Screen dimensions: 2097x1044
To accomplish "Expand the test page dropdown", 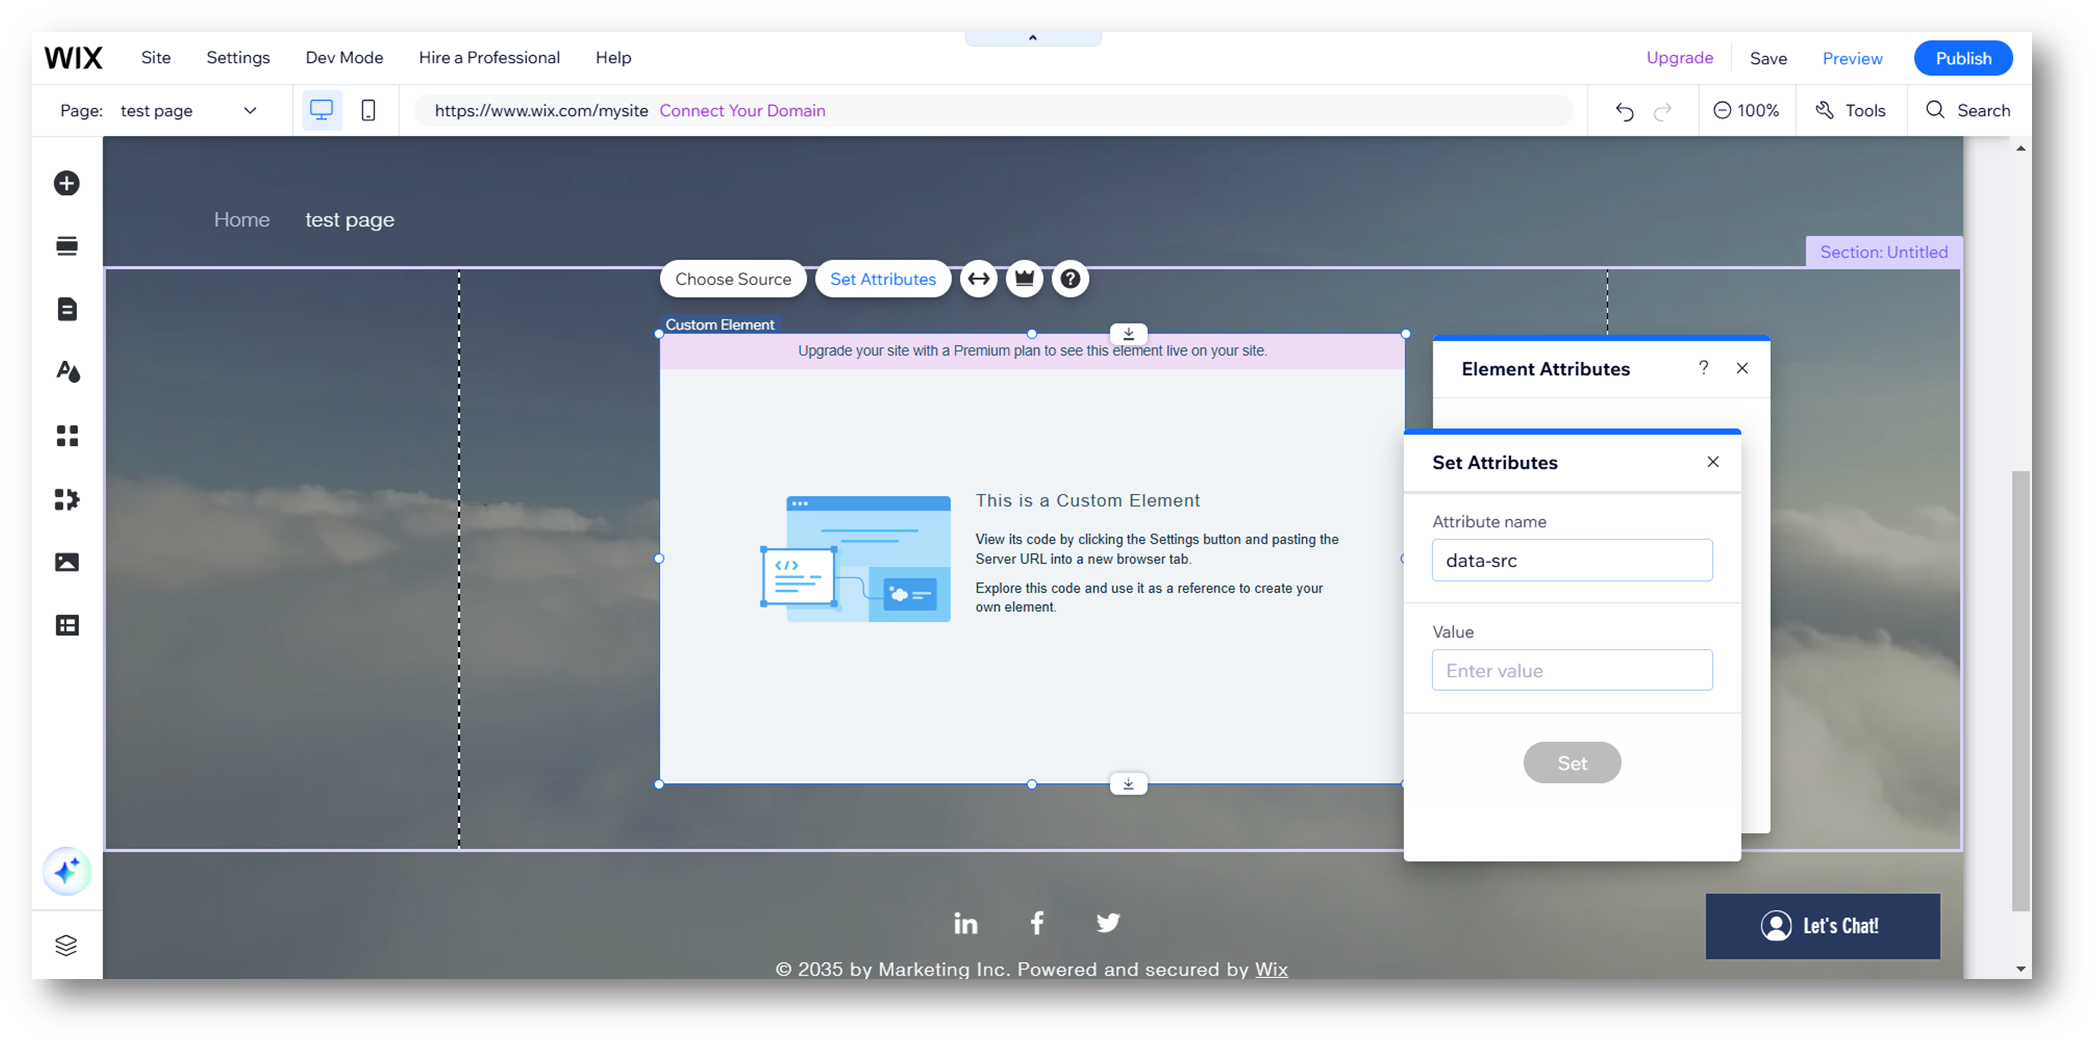I will 250,110.
